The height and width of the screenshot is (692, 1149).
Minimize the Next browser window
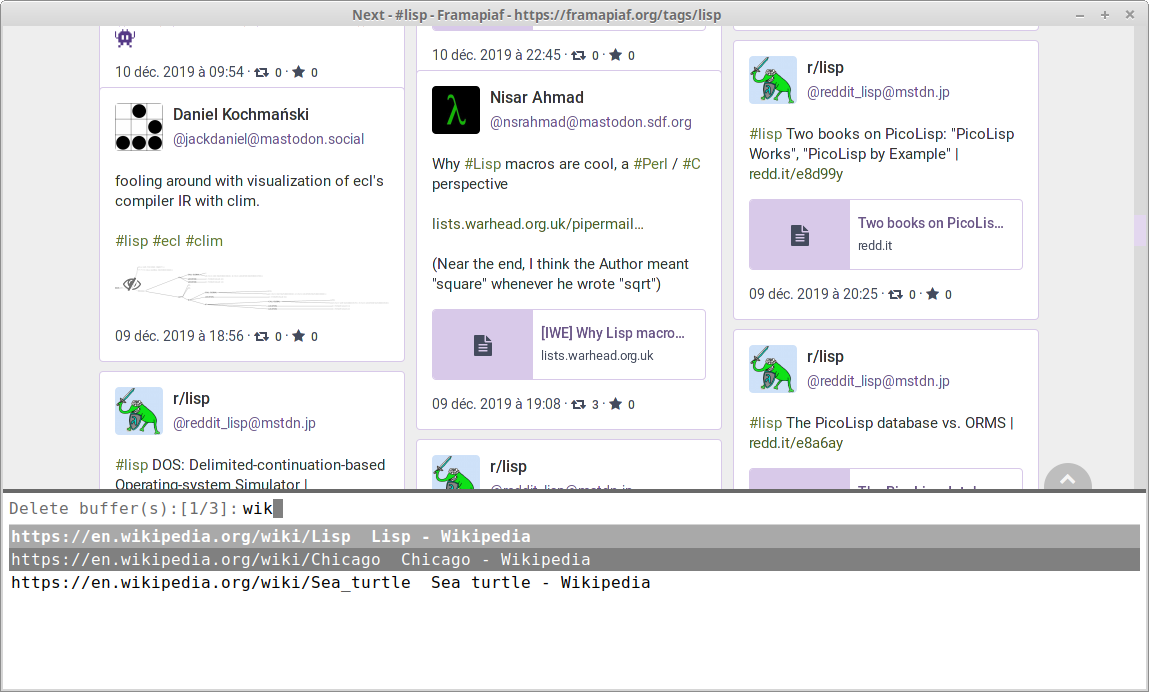1080,15
